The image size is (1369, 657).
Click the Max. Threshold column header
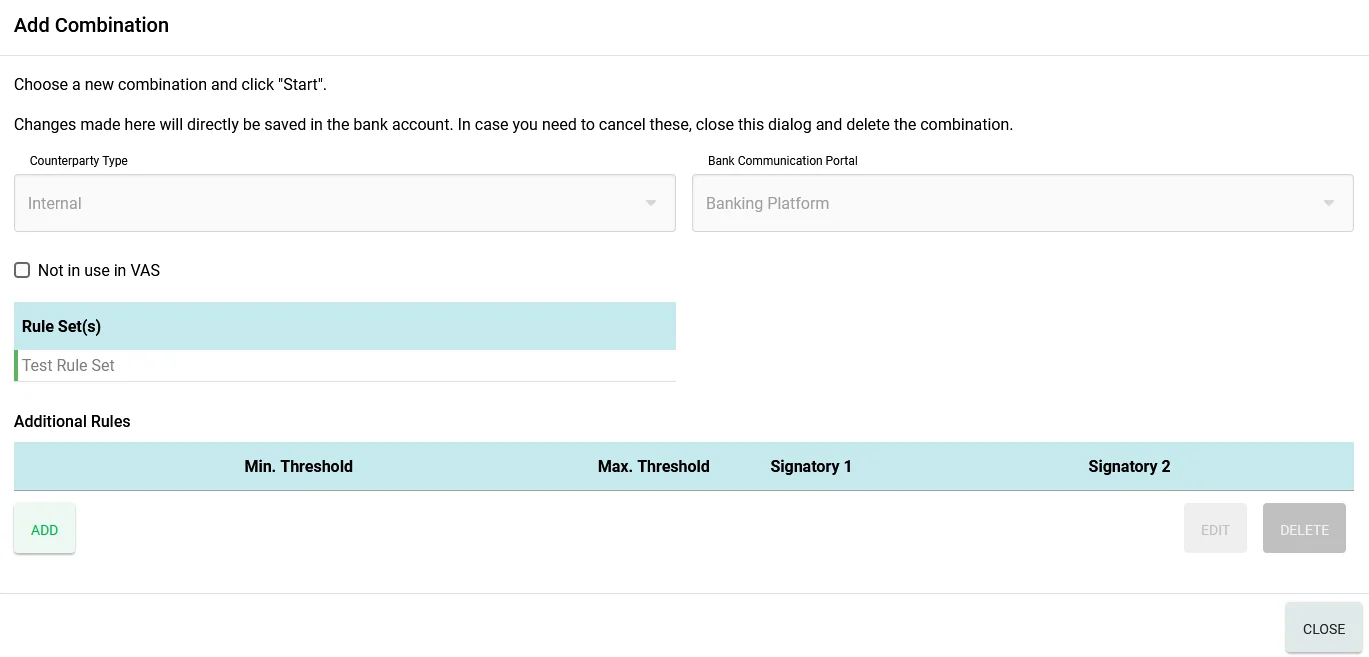tap(654, 466)
